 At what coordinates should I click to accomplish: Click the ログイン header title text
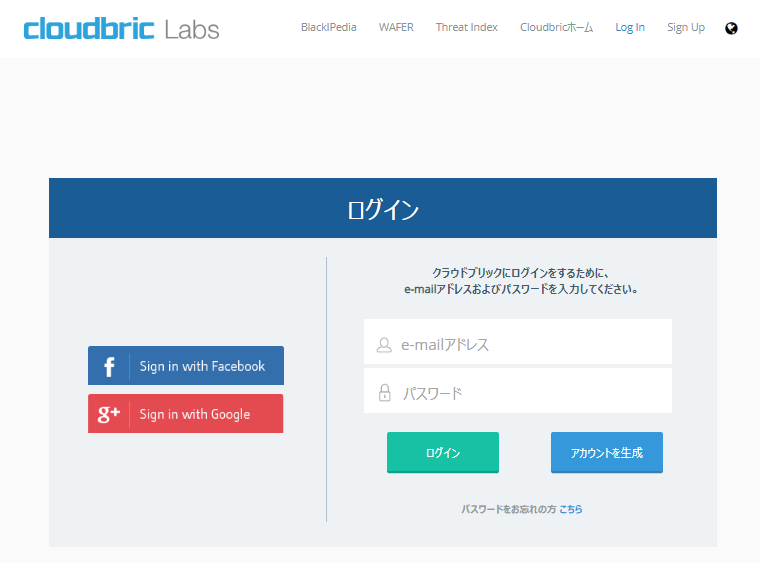coord(383,209)
